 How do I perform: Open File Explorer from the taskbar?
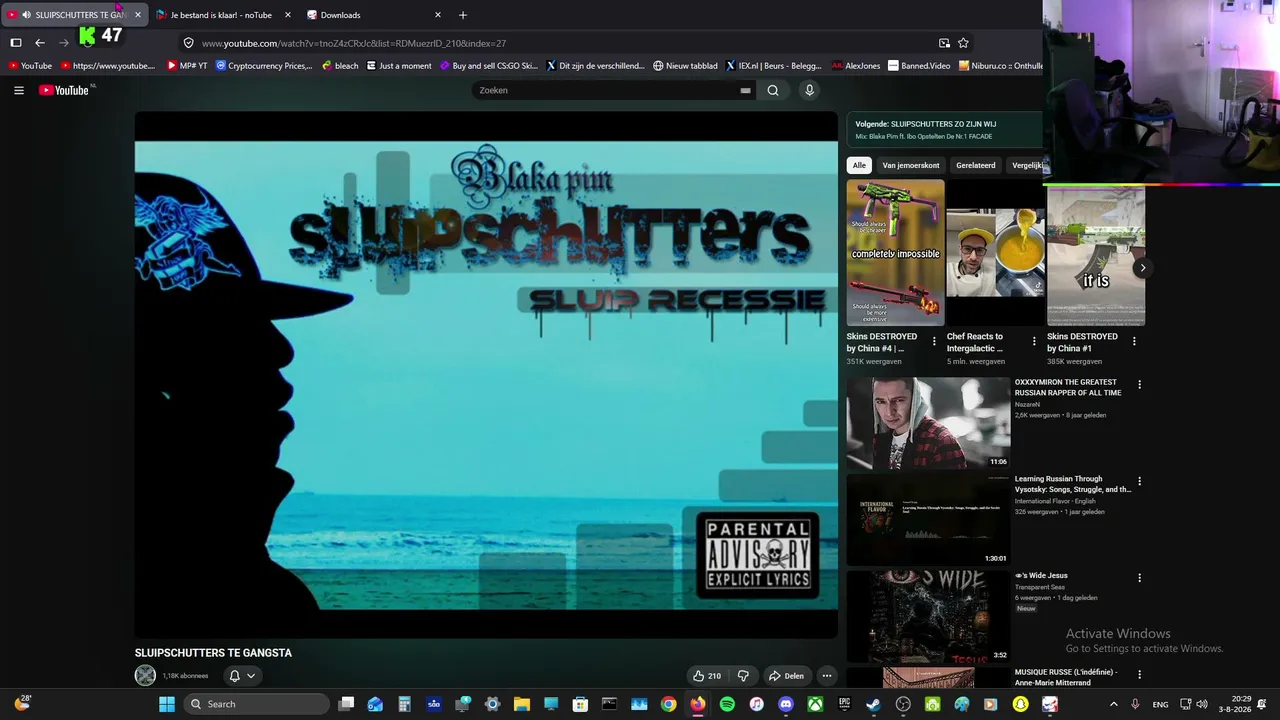(x=522, y=704)
